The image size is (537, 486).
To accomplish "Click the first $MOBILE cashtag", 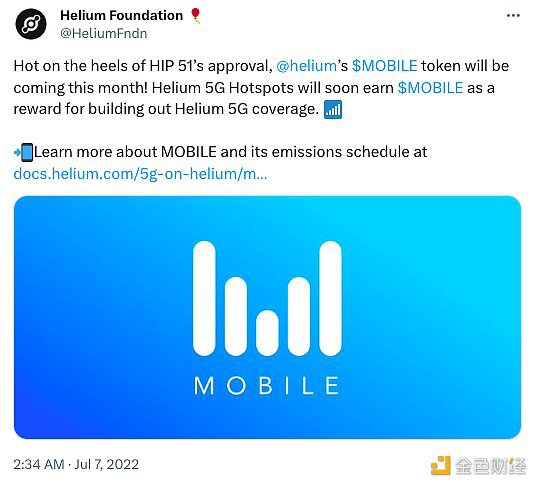I will 385,66.
